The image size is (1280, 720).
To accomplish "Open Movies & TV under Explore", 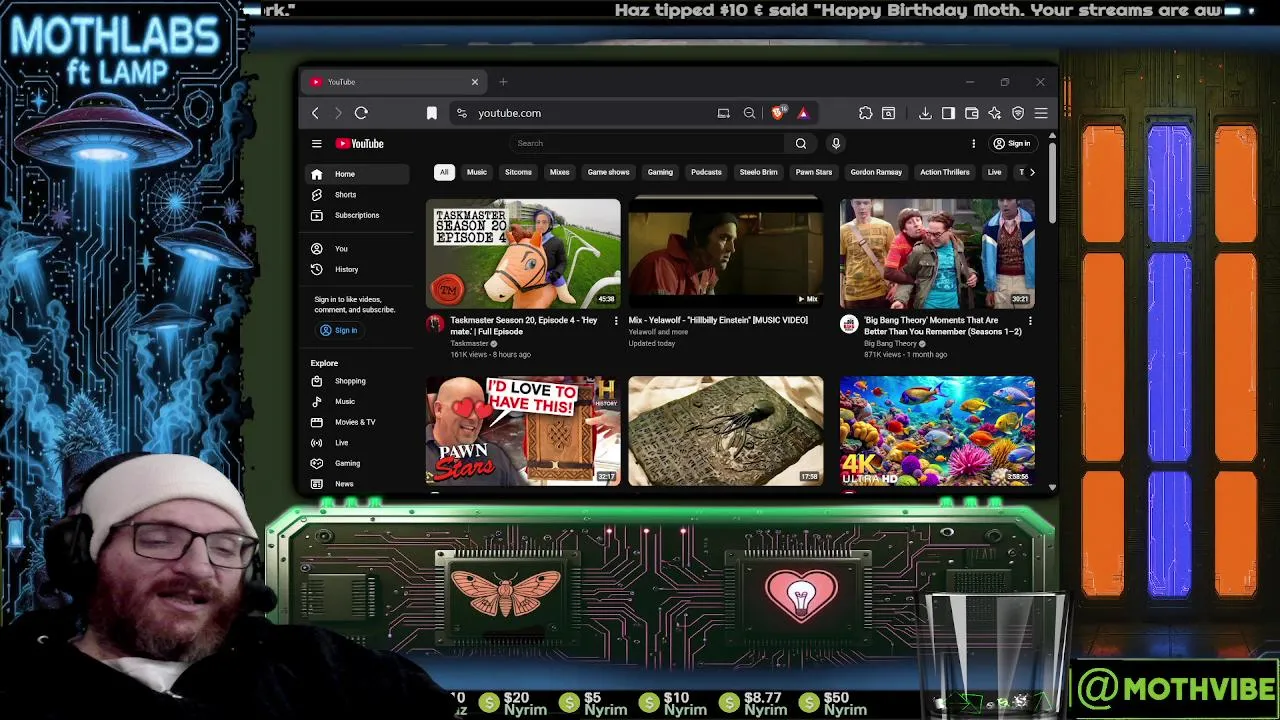I will pos(358,422).
